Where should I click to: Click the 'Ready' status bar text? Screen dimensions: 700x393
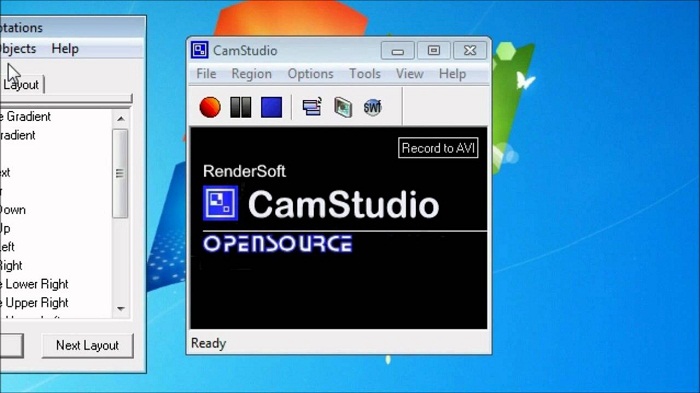coord(208,343)
